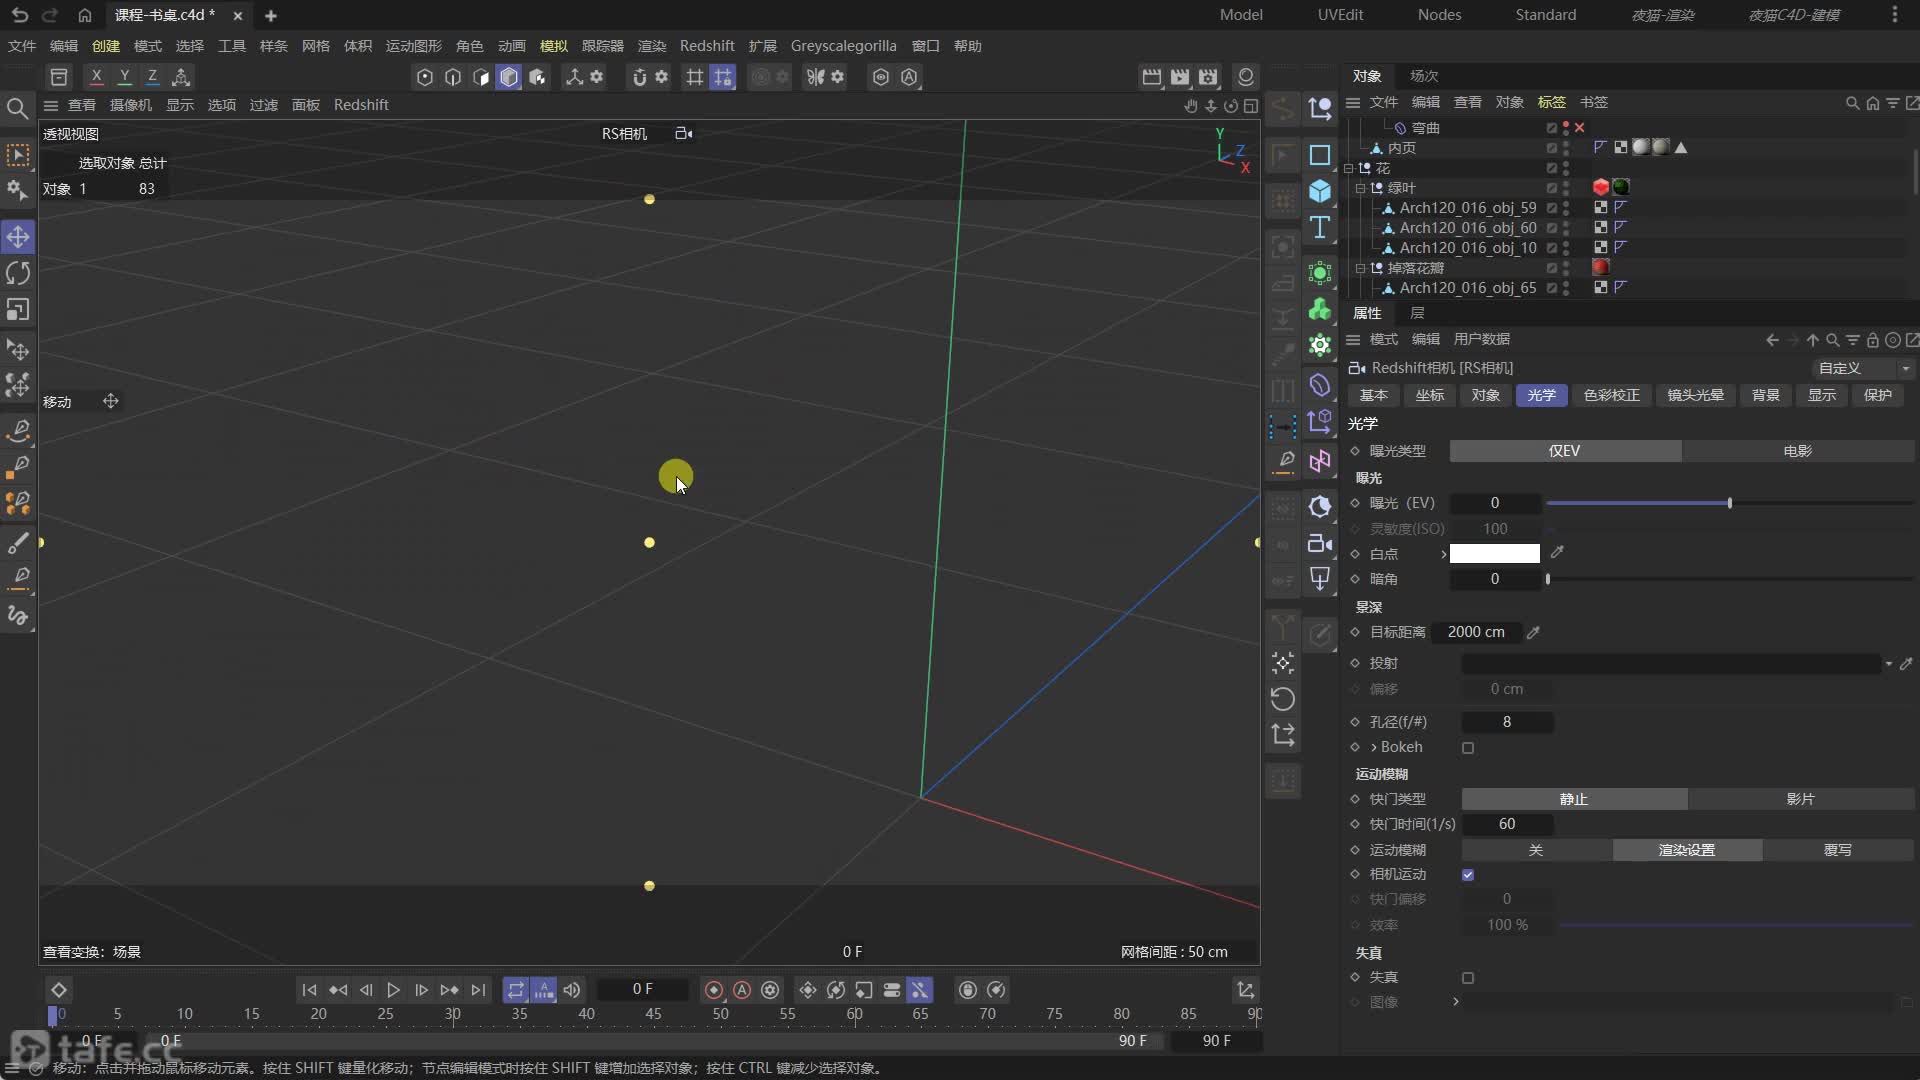The width and height of the screenshot is (1920, 1080).
Task: Open the 投射 dropdown arrow
Action: click(x=1888, y=664)
